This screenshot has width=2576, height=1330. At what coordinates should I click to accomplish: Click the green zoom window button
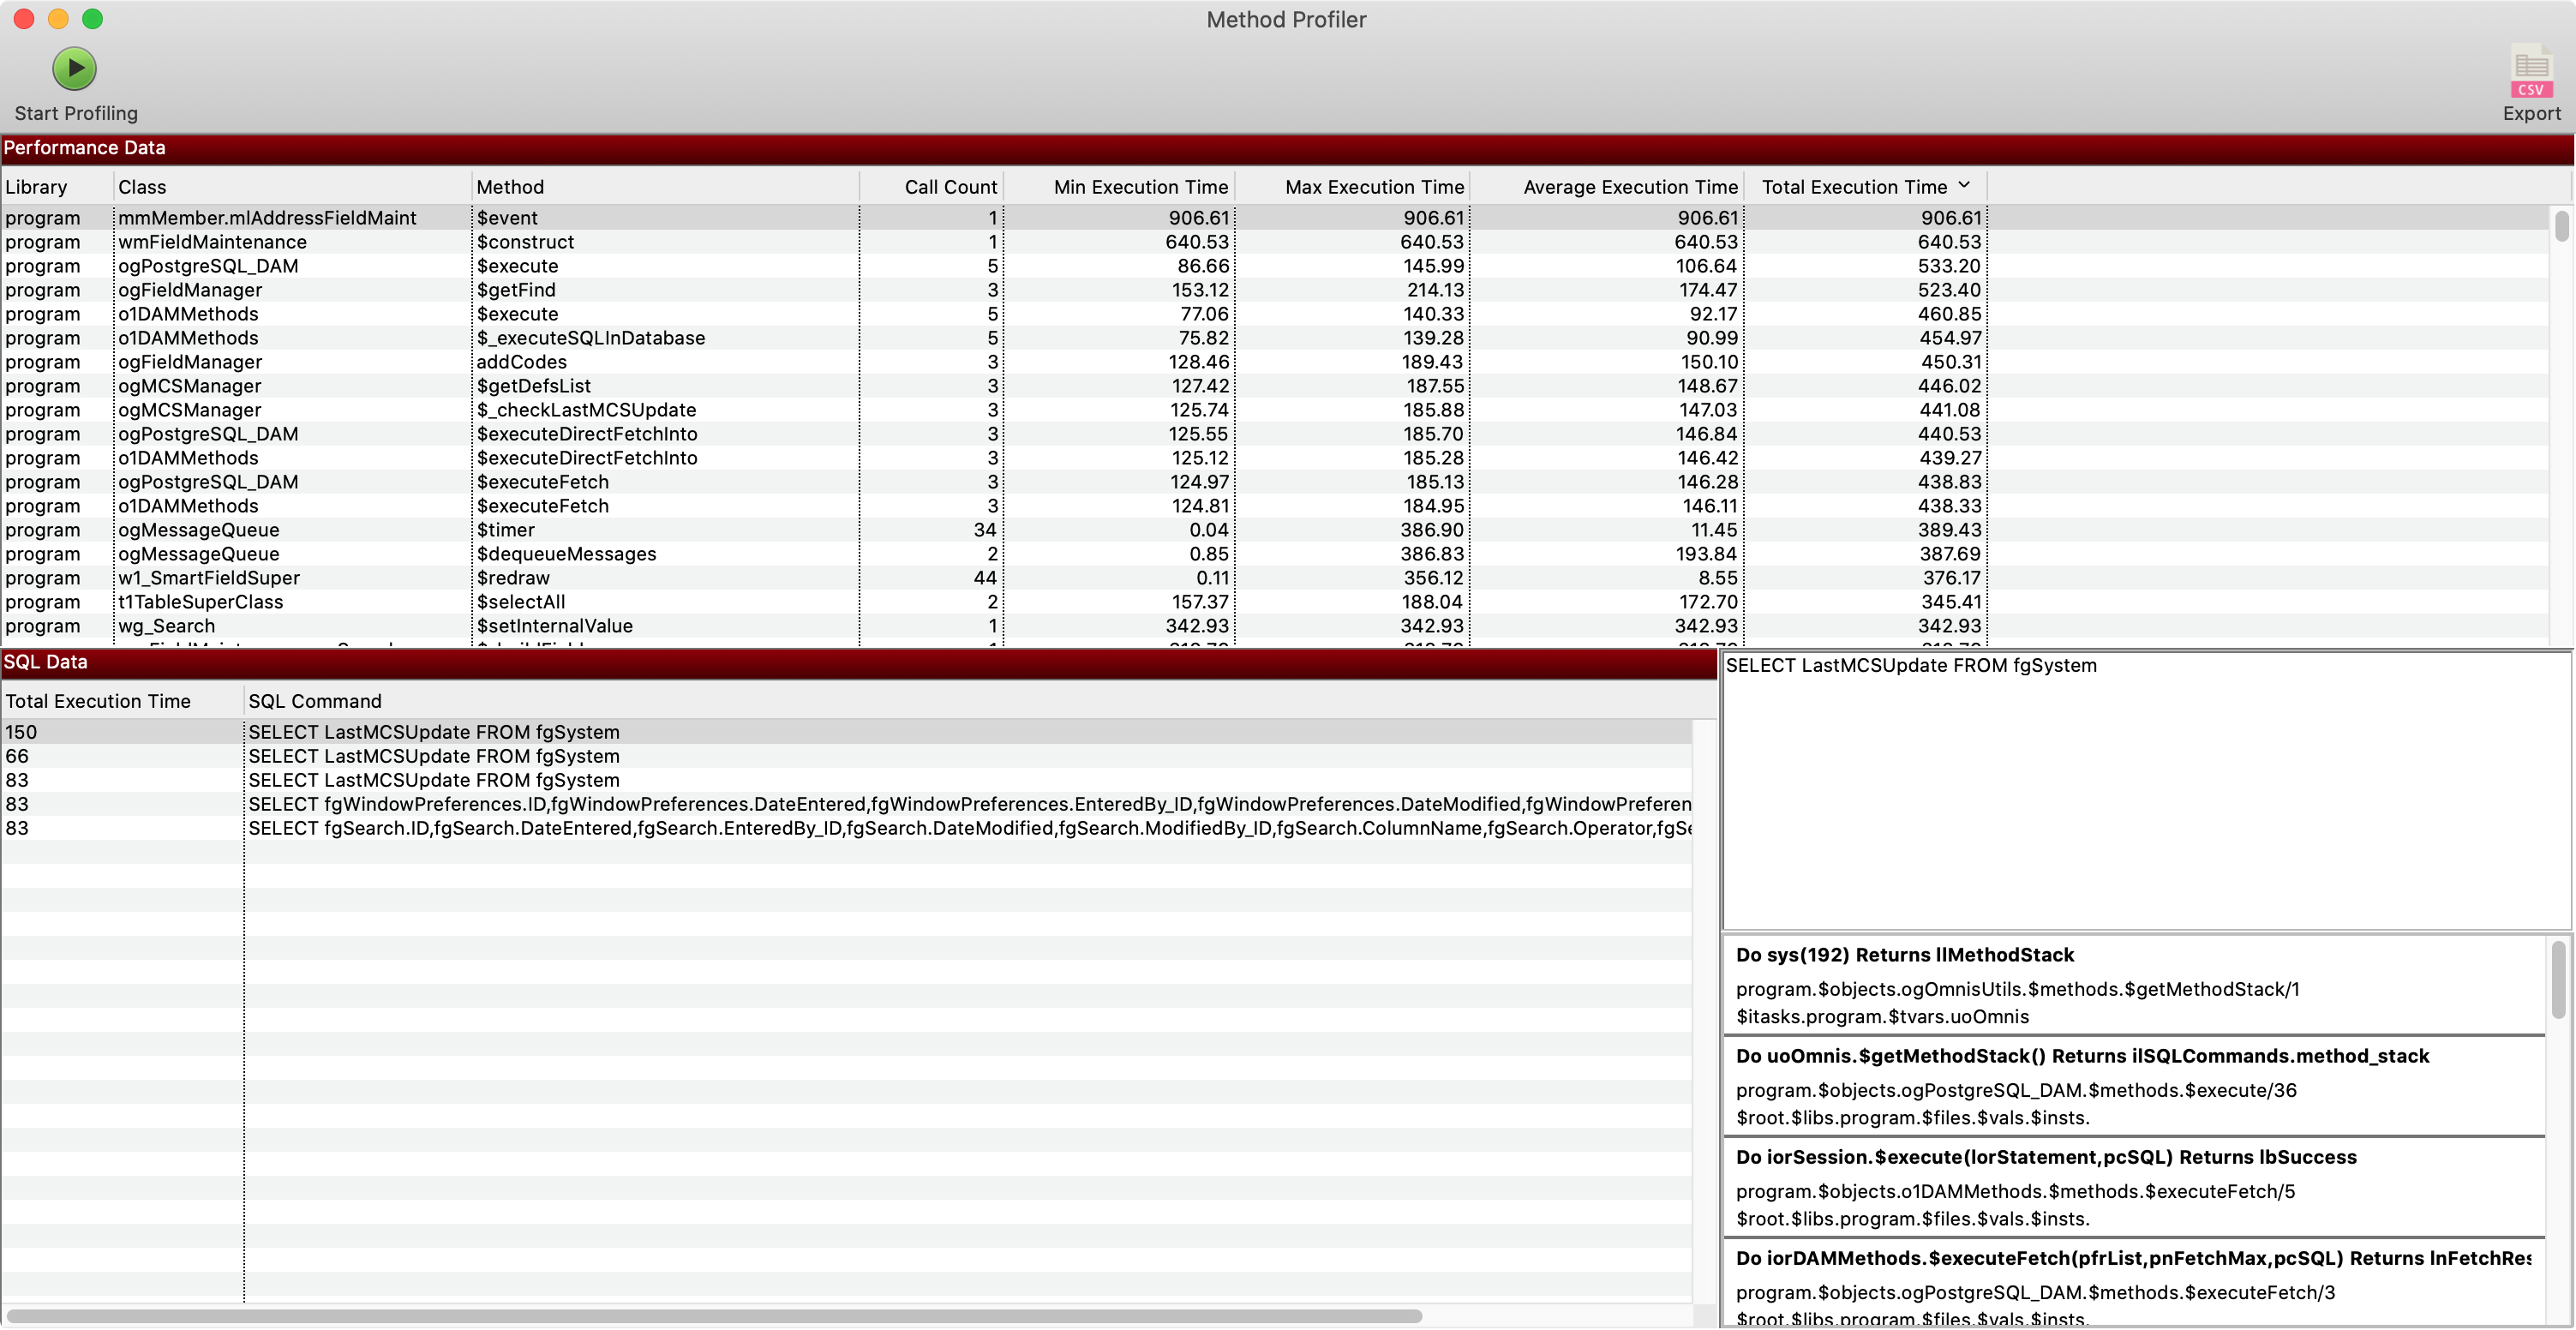click(x=92, y=19)
